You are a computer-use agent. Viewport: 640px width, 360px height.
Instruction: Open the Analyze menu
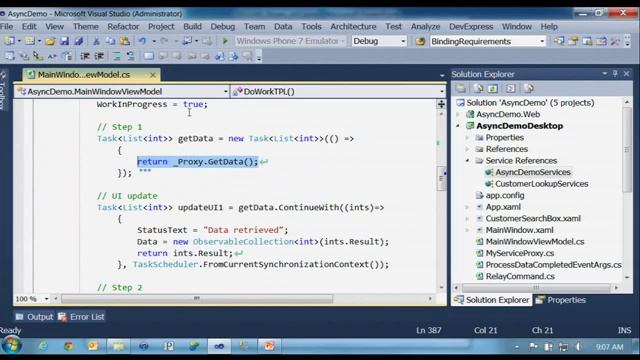[x=425, y=27]
